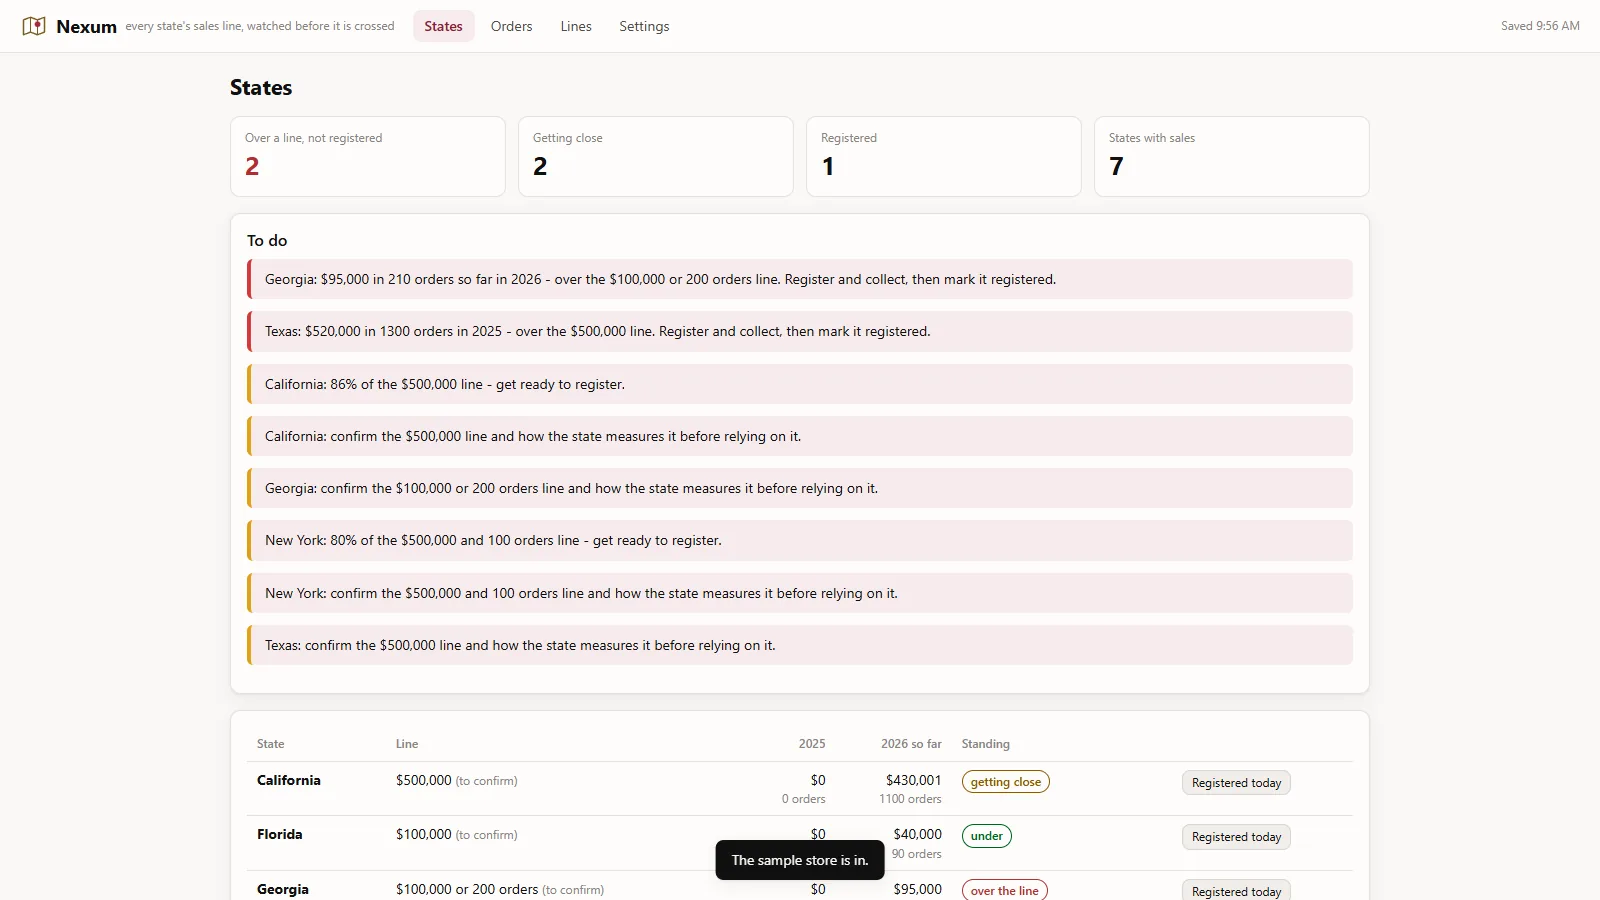This screenshot has width=1600, height=900.
Task: Dismiss 'The sample store is in.' toast
Action: [x=800, y=860]
